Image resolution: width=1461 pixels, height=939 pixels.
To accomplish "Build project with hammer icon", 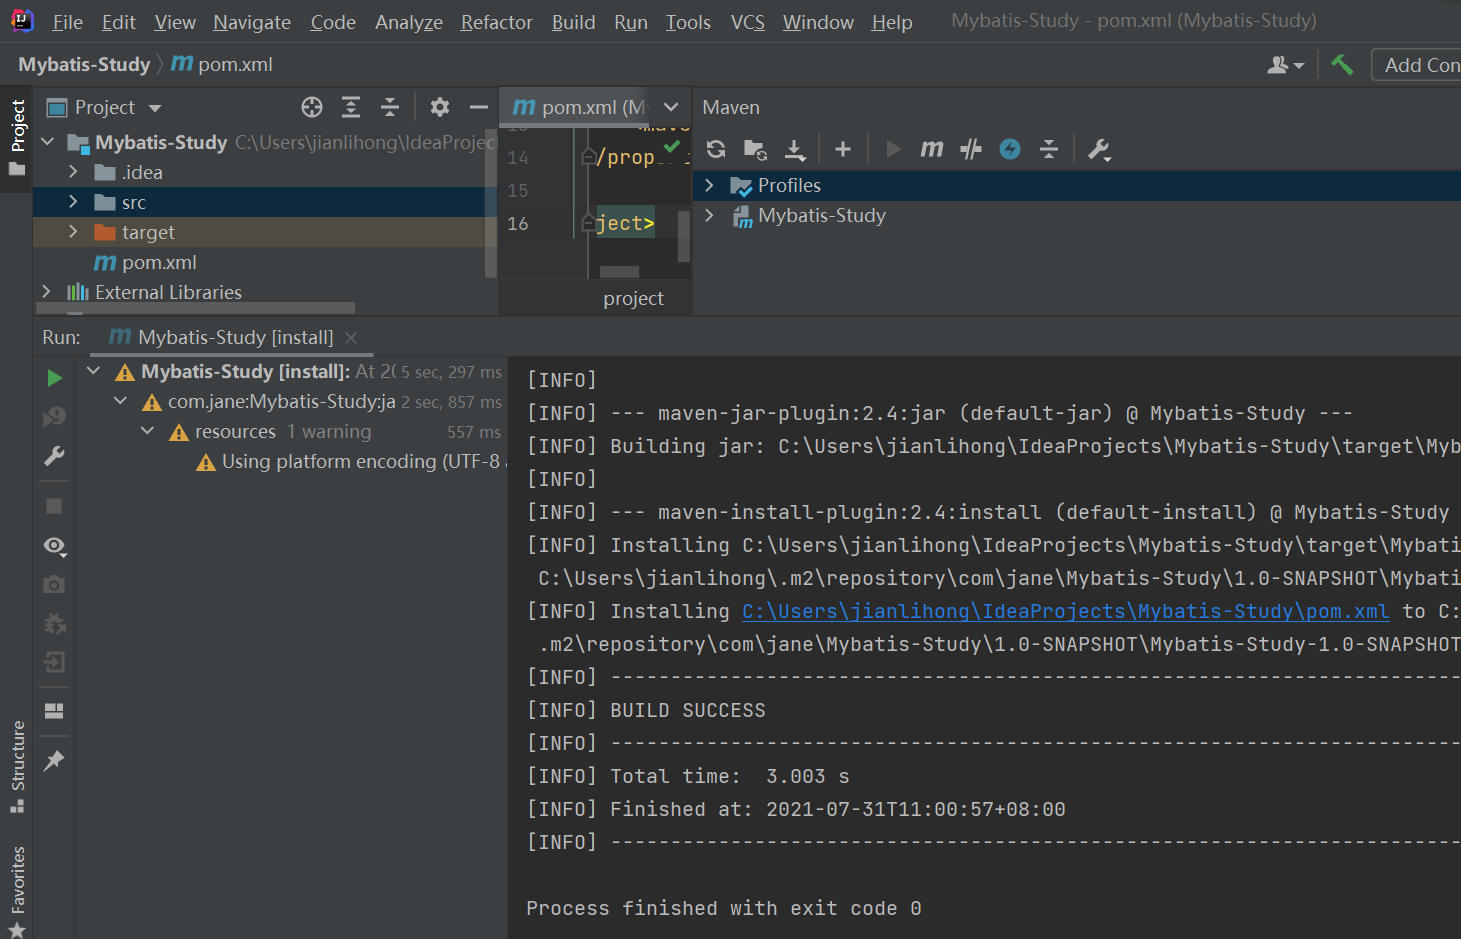I will coord(1342,65).
